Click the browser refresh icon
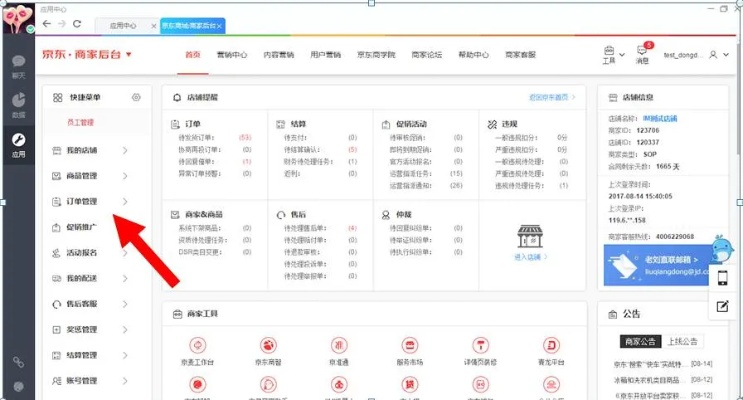This screenshot has width=743, height=400. [78, 23]
